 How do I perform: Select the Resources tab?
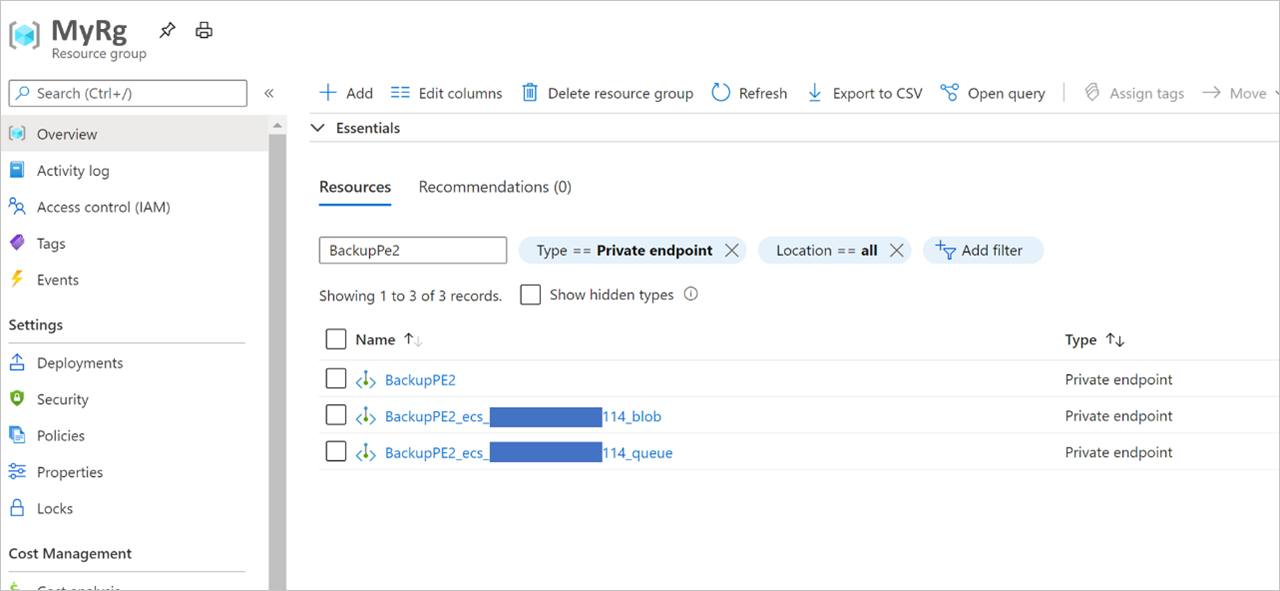355,187
